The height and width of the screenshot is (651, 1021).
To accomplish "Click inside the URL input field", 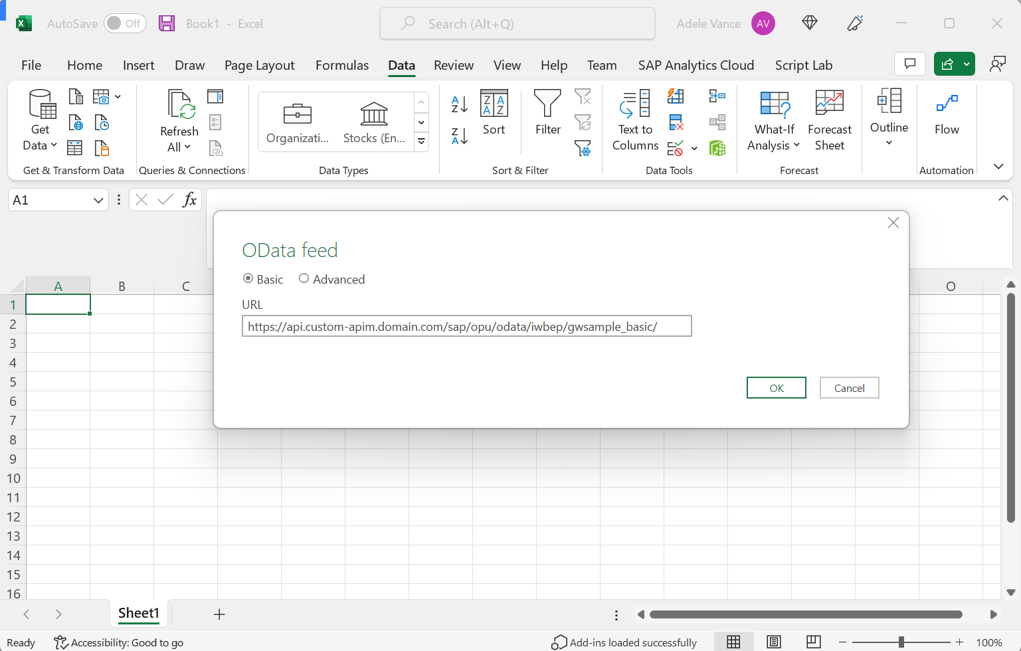I will point(466,325).
